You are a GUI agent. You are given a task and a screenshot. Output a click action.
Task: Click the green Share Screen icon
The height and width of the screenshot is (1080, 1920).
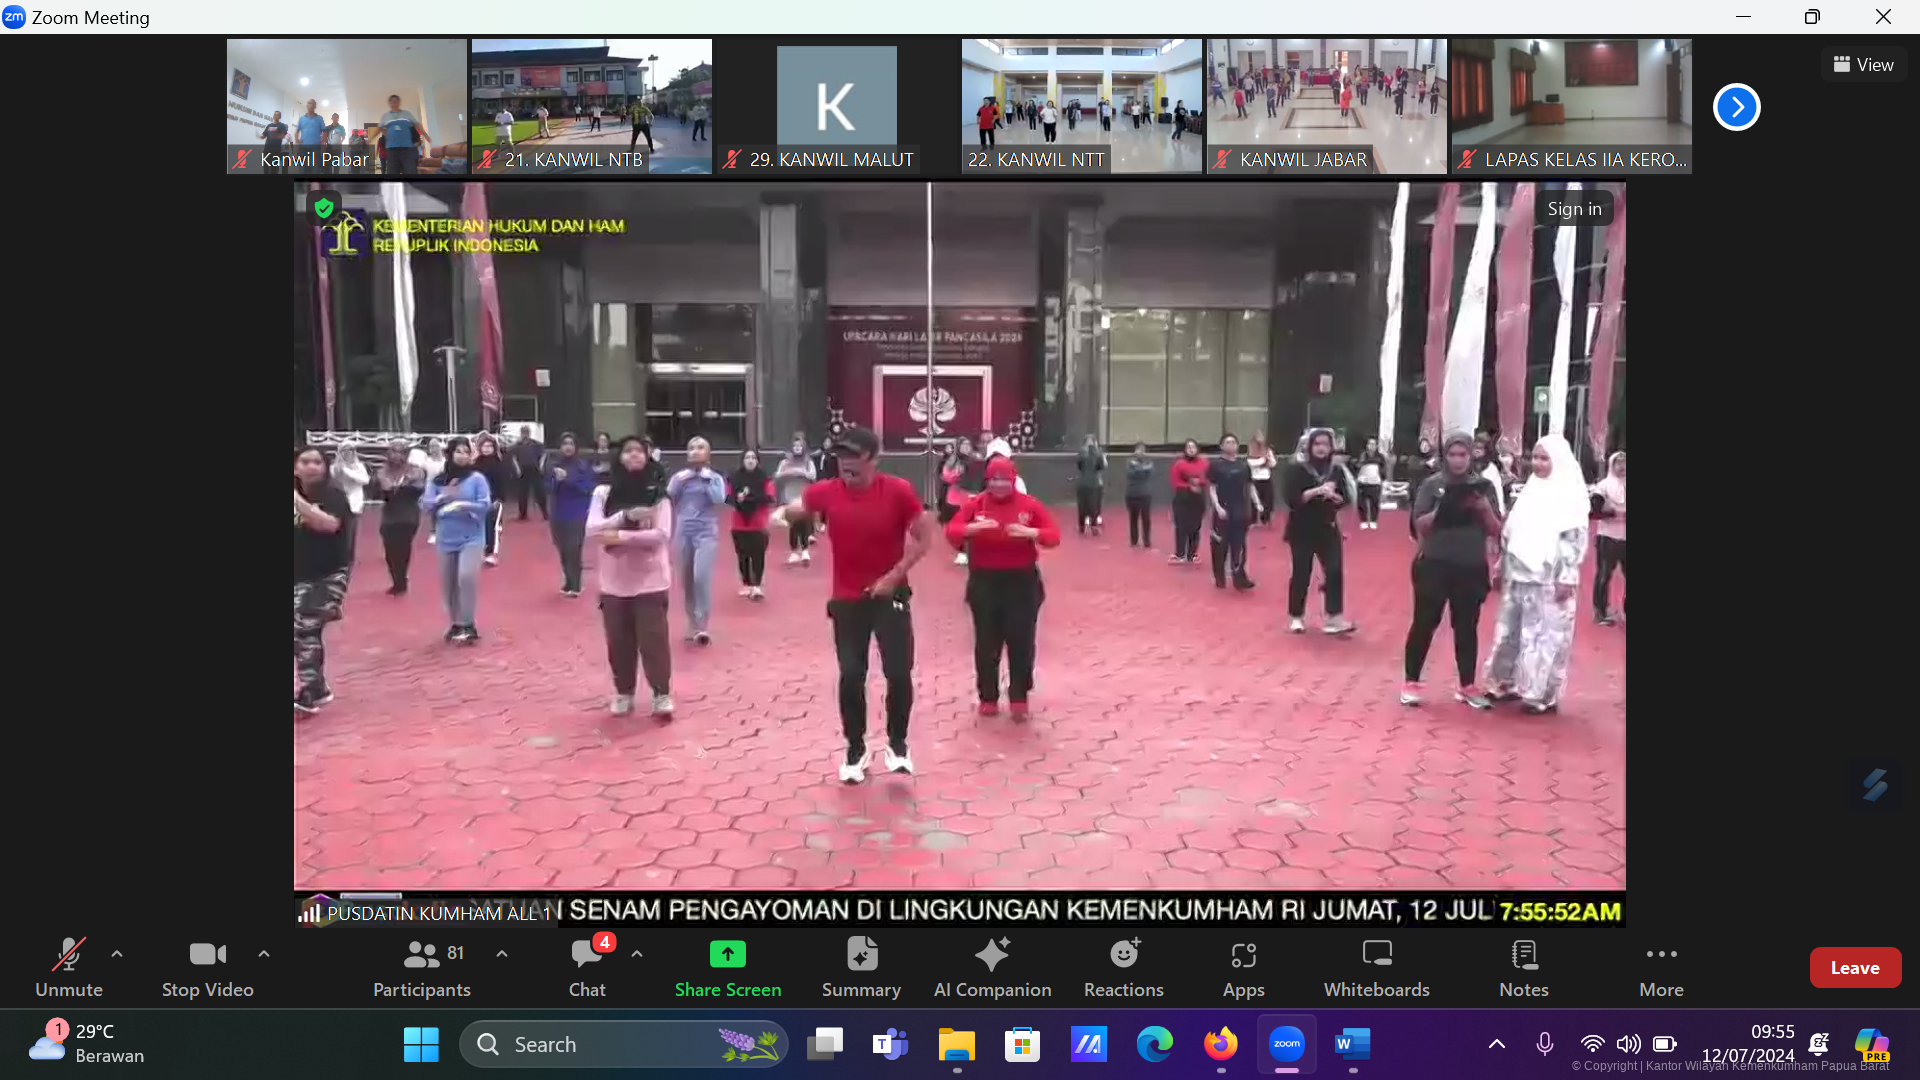pyautogui.click(x=728, y=955)
